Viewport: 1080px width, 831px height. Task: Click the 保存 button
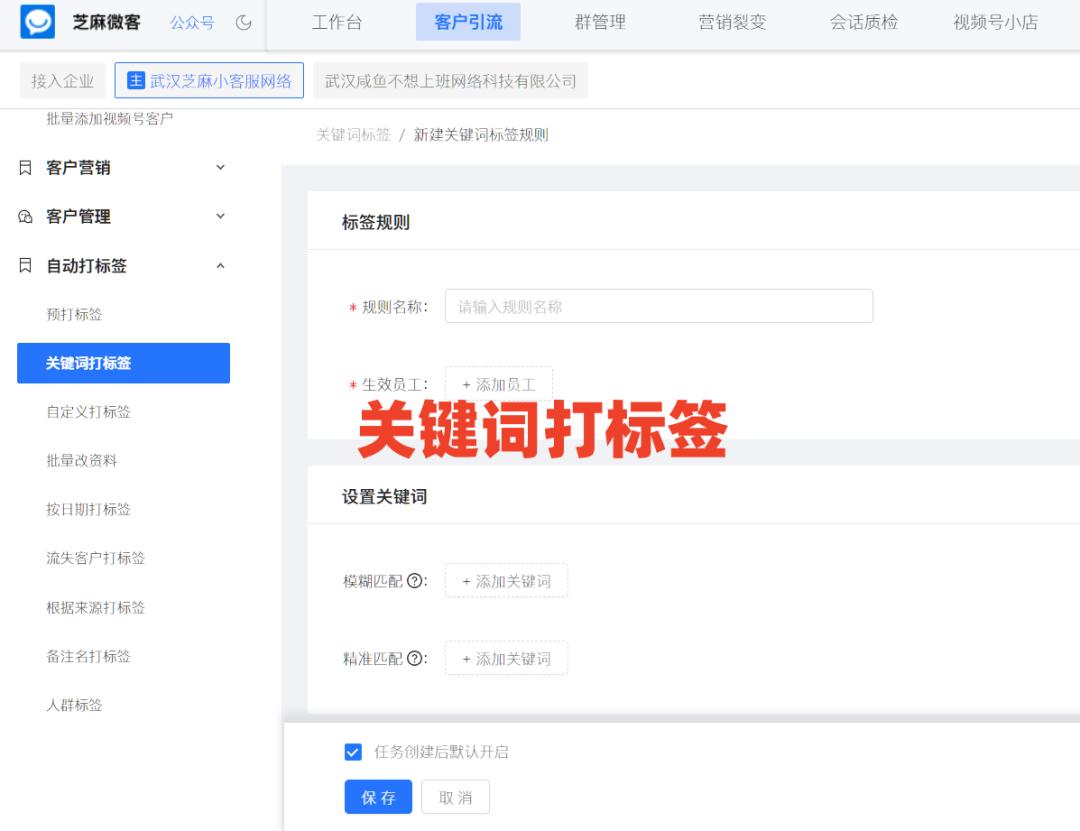coord(378,796)
